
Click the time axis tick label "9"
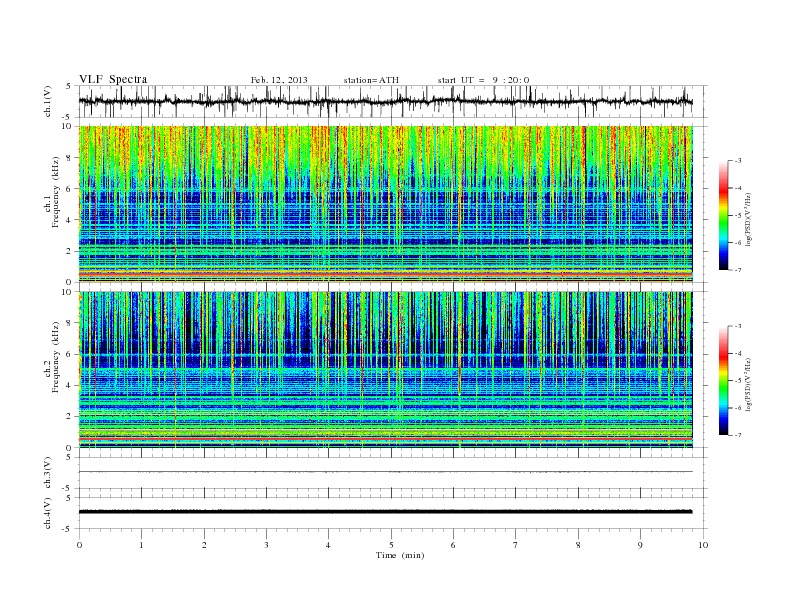click(640, 545)
